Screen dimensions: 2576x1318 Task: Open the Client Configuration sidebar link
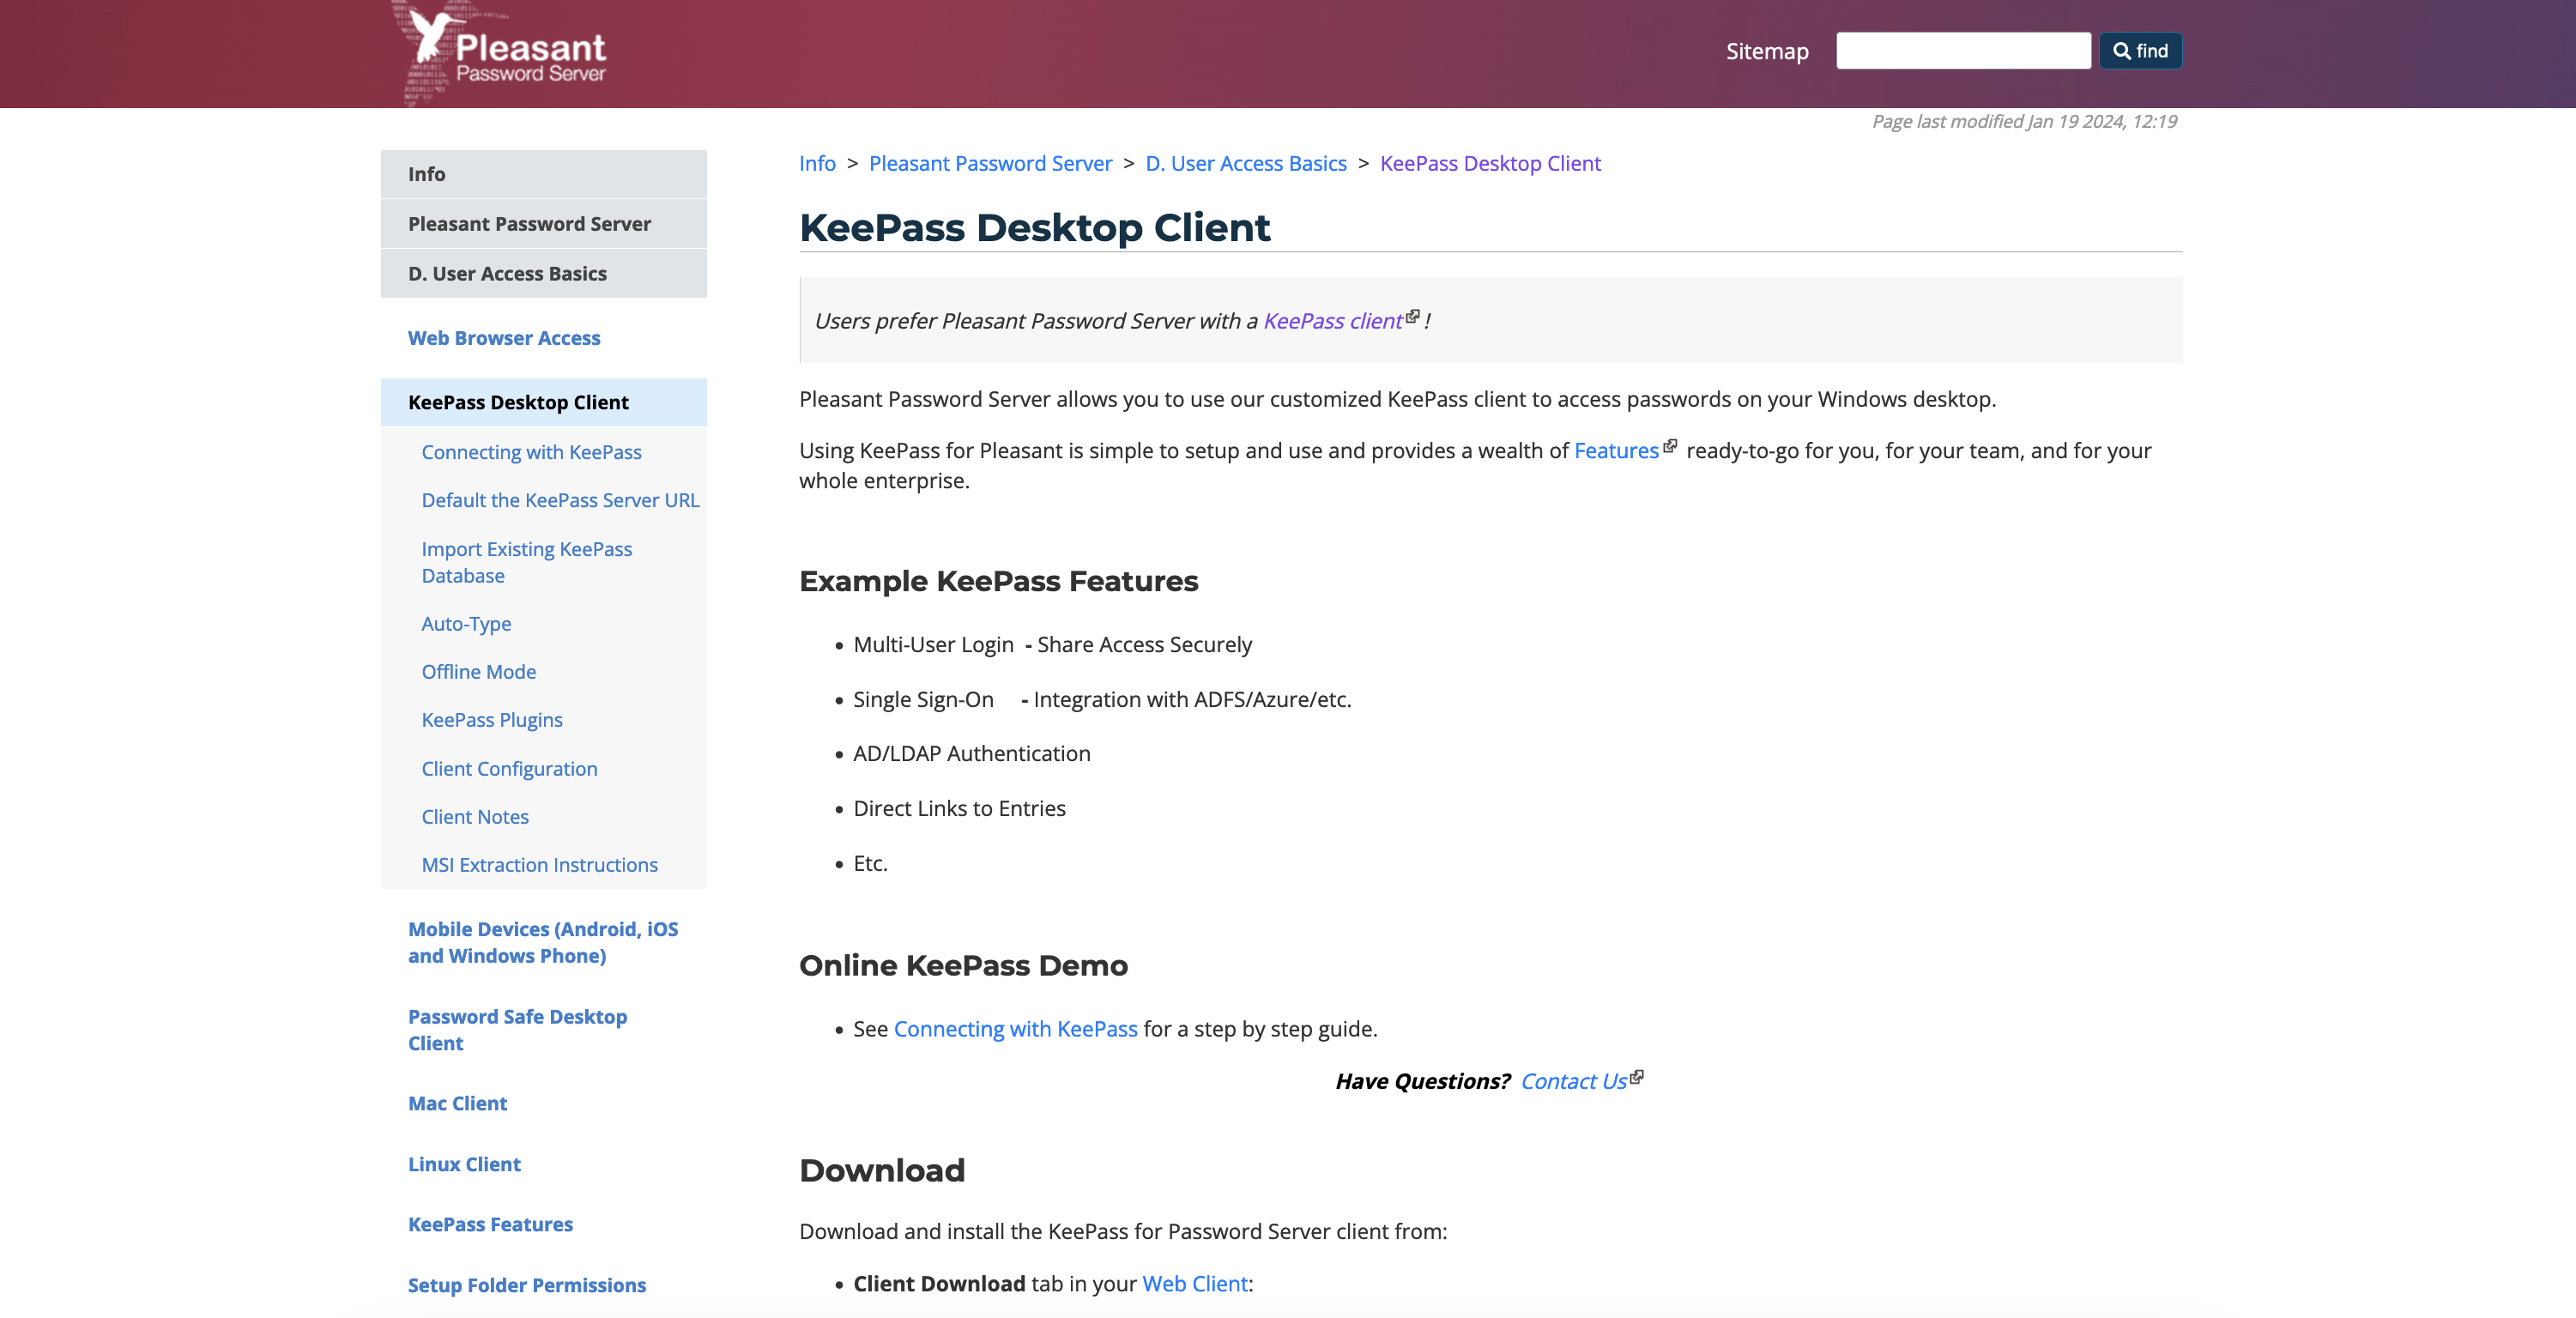[x=509, y=769]
